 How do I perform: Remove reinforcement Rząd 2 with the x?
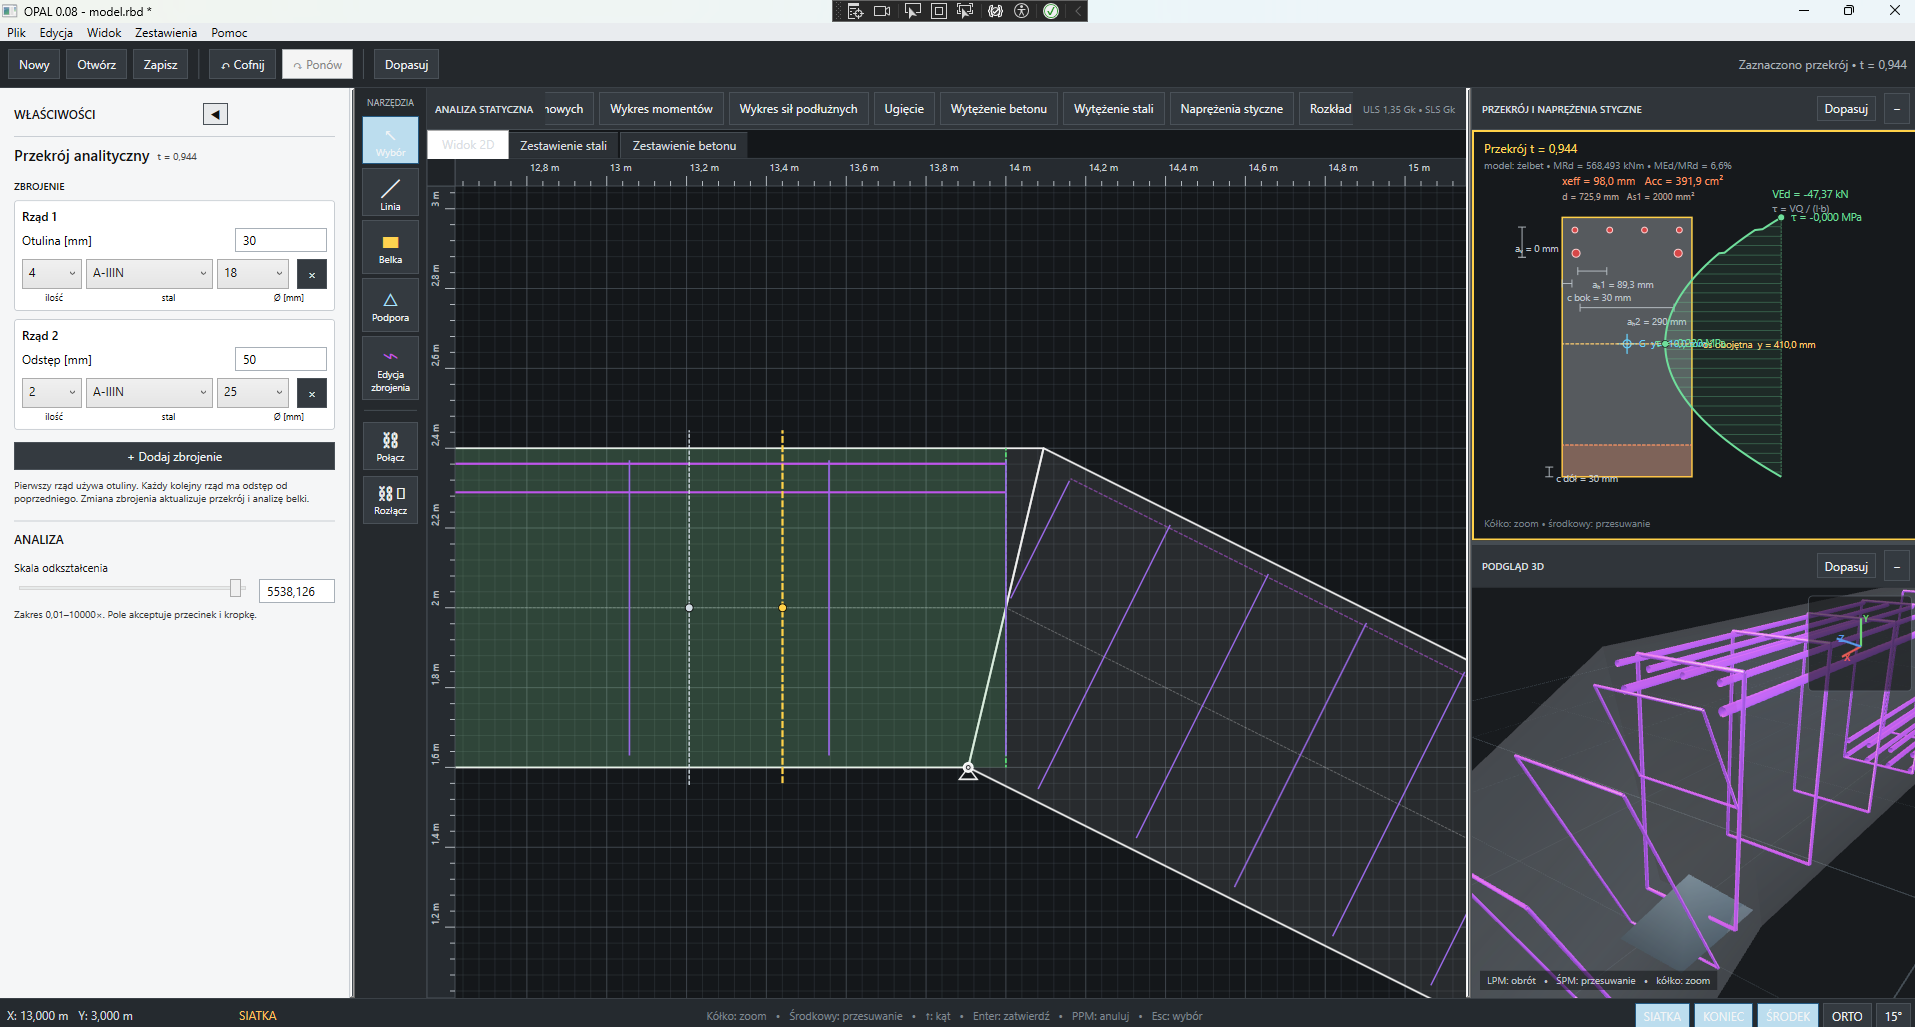pos(312,392)
